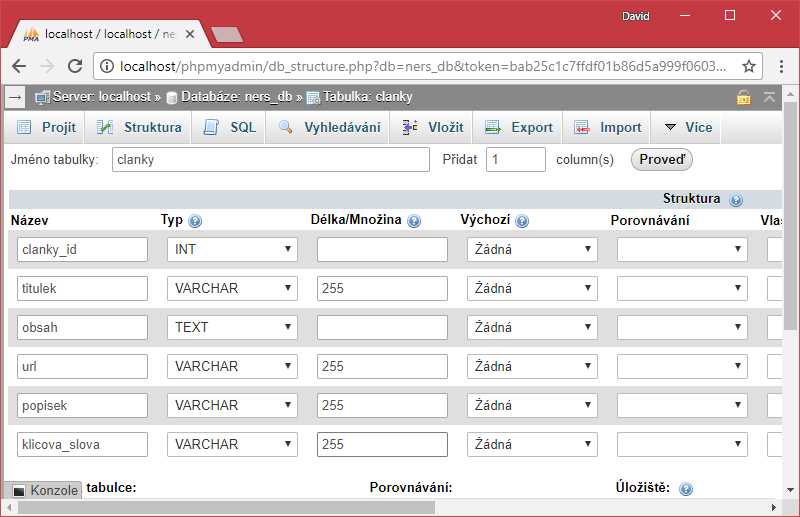800x517 pixels.
Task: Open the Vložit tab
Action: 432,128
